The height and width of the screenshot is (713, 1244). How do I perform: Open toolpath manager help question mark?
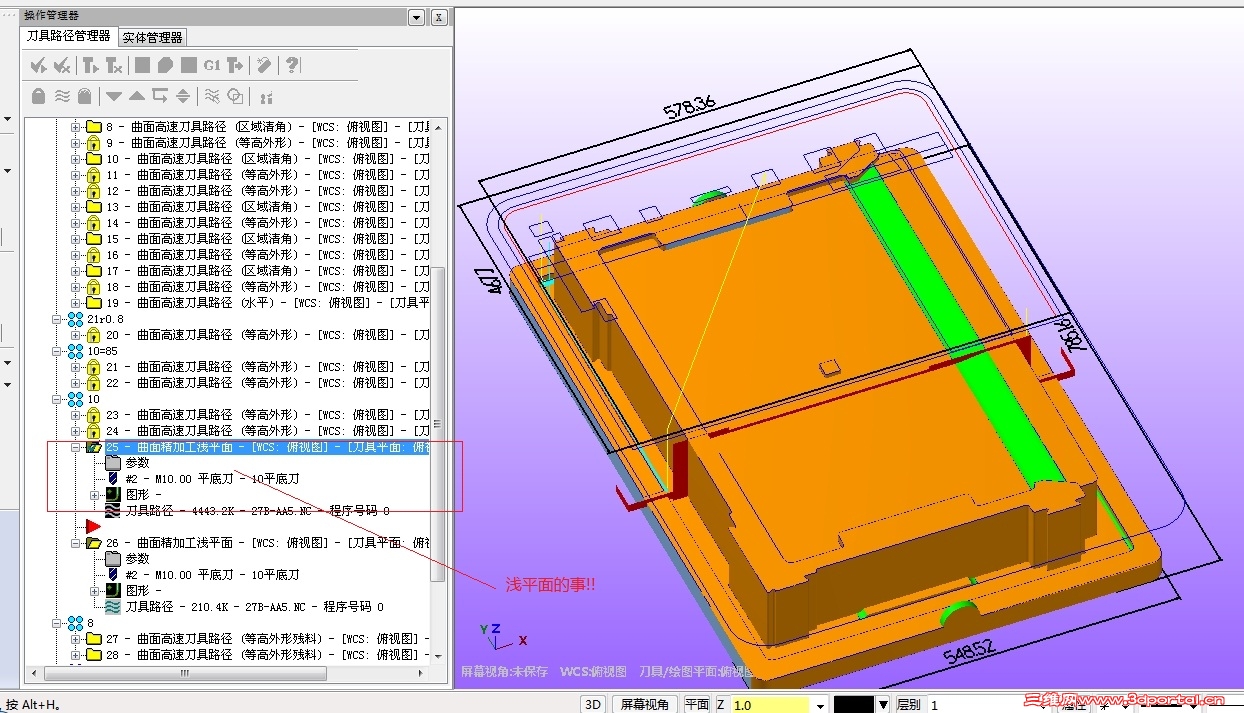click(291, 66)
